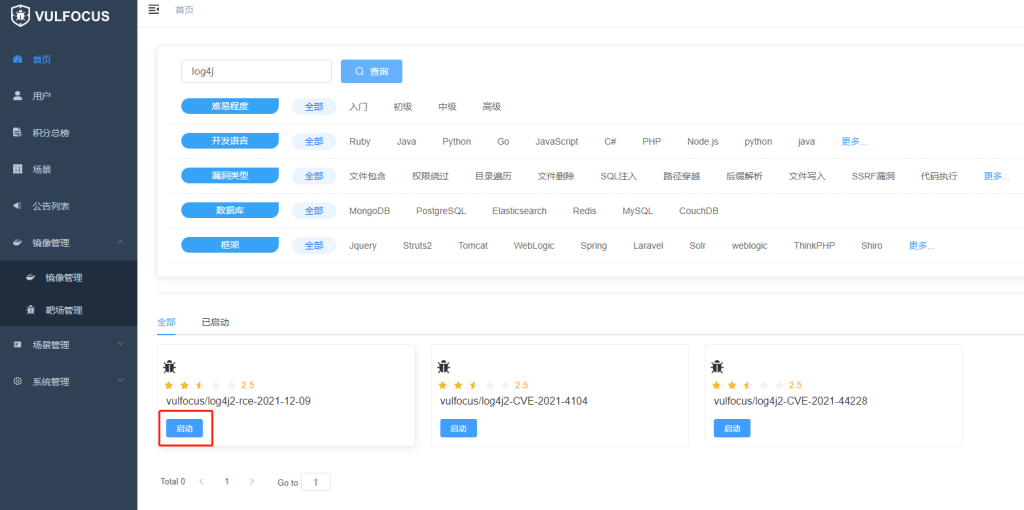Click bug icon on log4j2-rce-2021-12-09 card
Image resolution: width=1024 pixels, height=510 pixels.
coord(170,367)
